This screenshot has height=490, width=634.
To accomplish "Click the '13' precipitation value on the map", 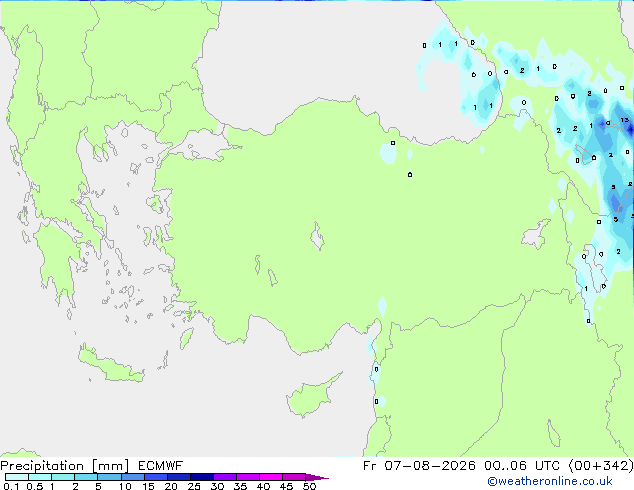I will coord(625,120).
